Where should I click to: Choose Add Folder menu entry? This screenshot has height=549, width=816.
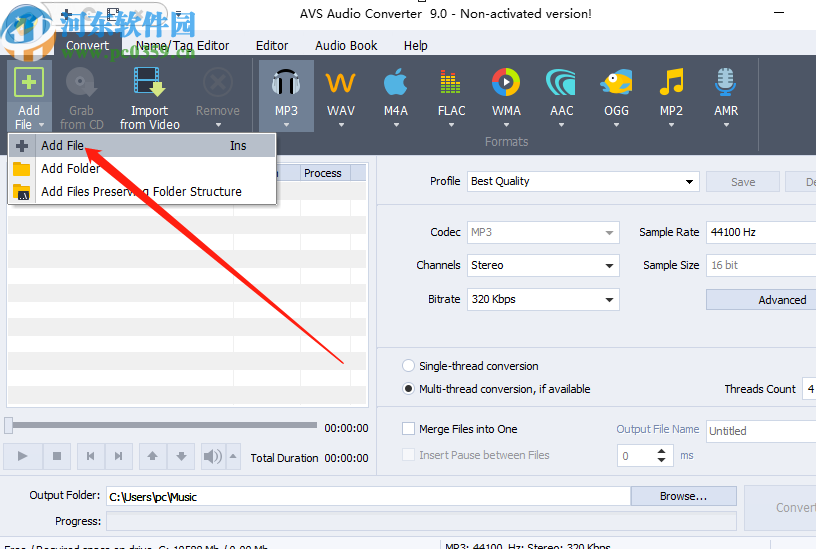142,169
